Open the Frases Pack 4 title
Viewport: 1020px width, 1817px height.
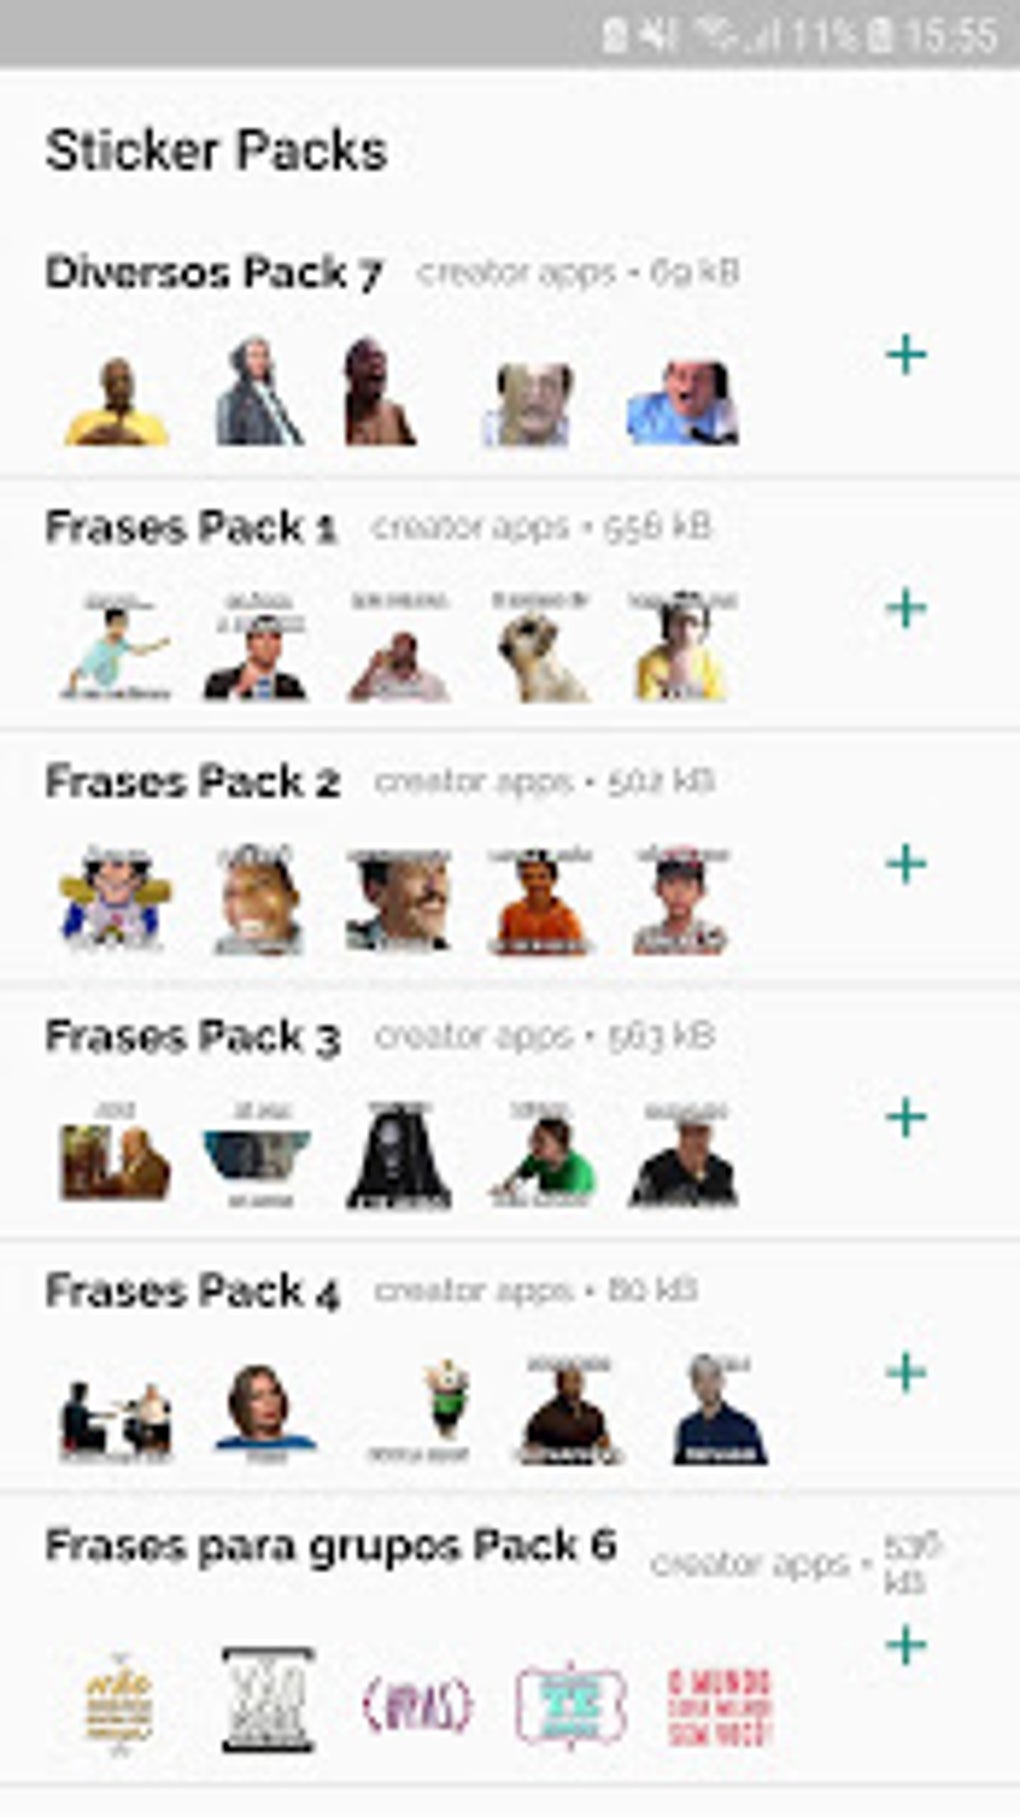[x=192, y=1291]
